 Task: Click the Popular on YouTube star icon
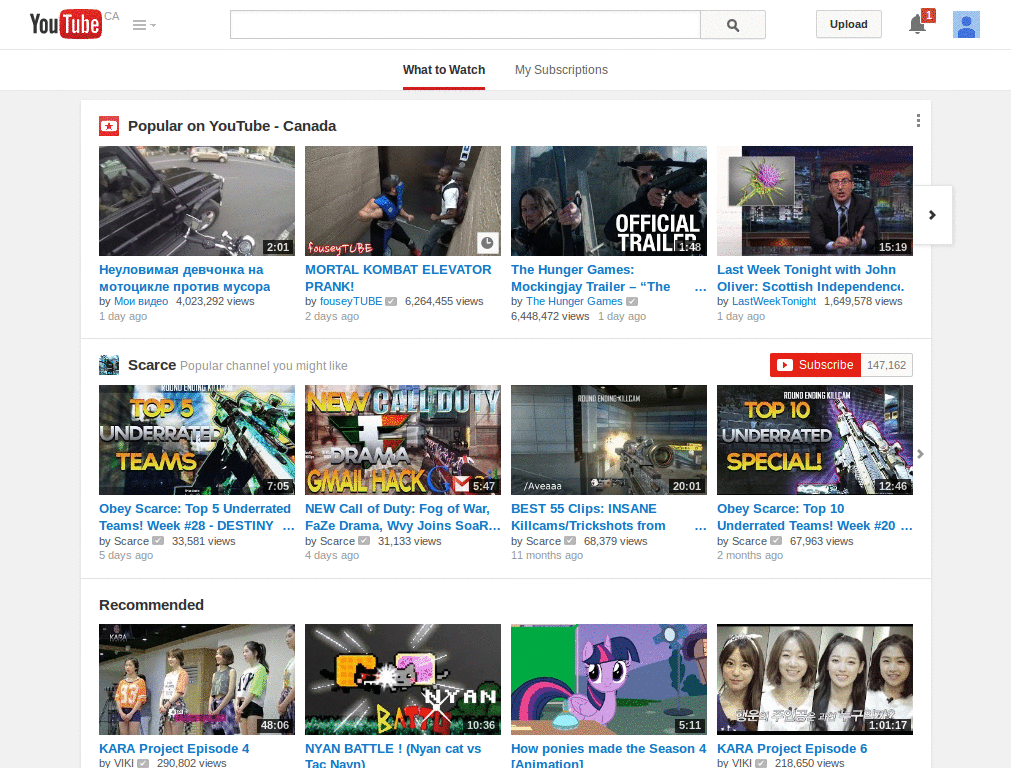point(109,126)
